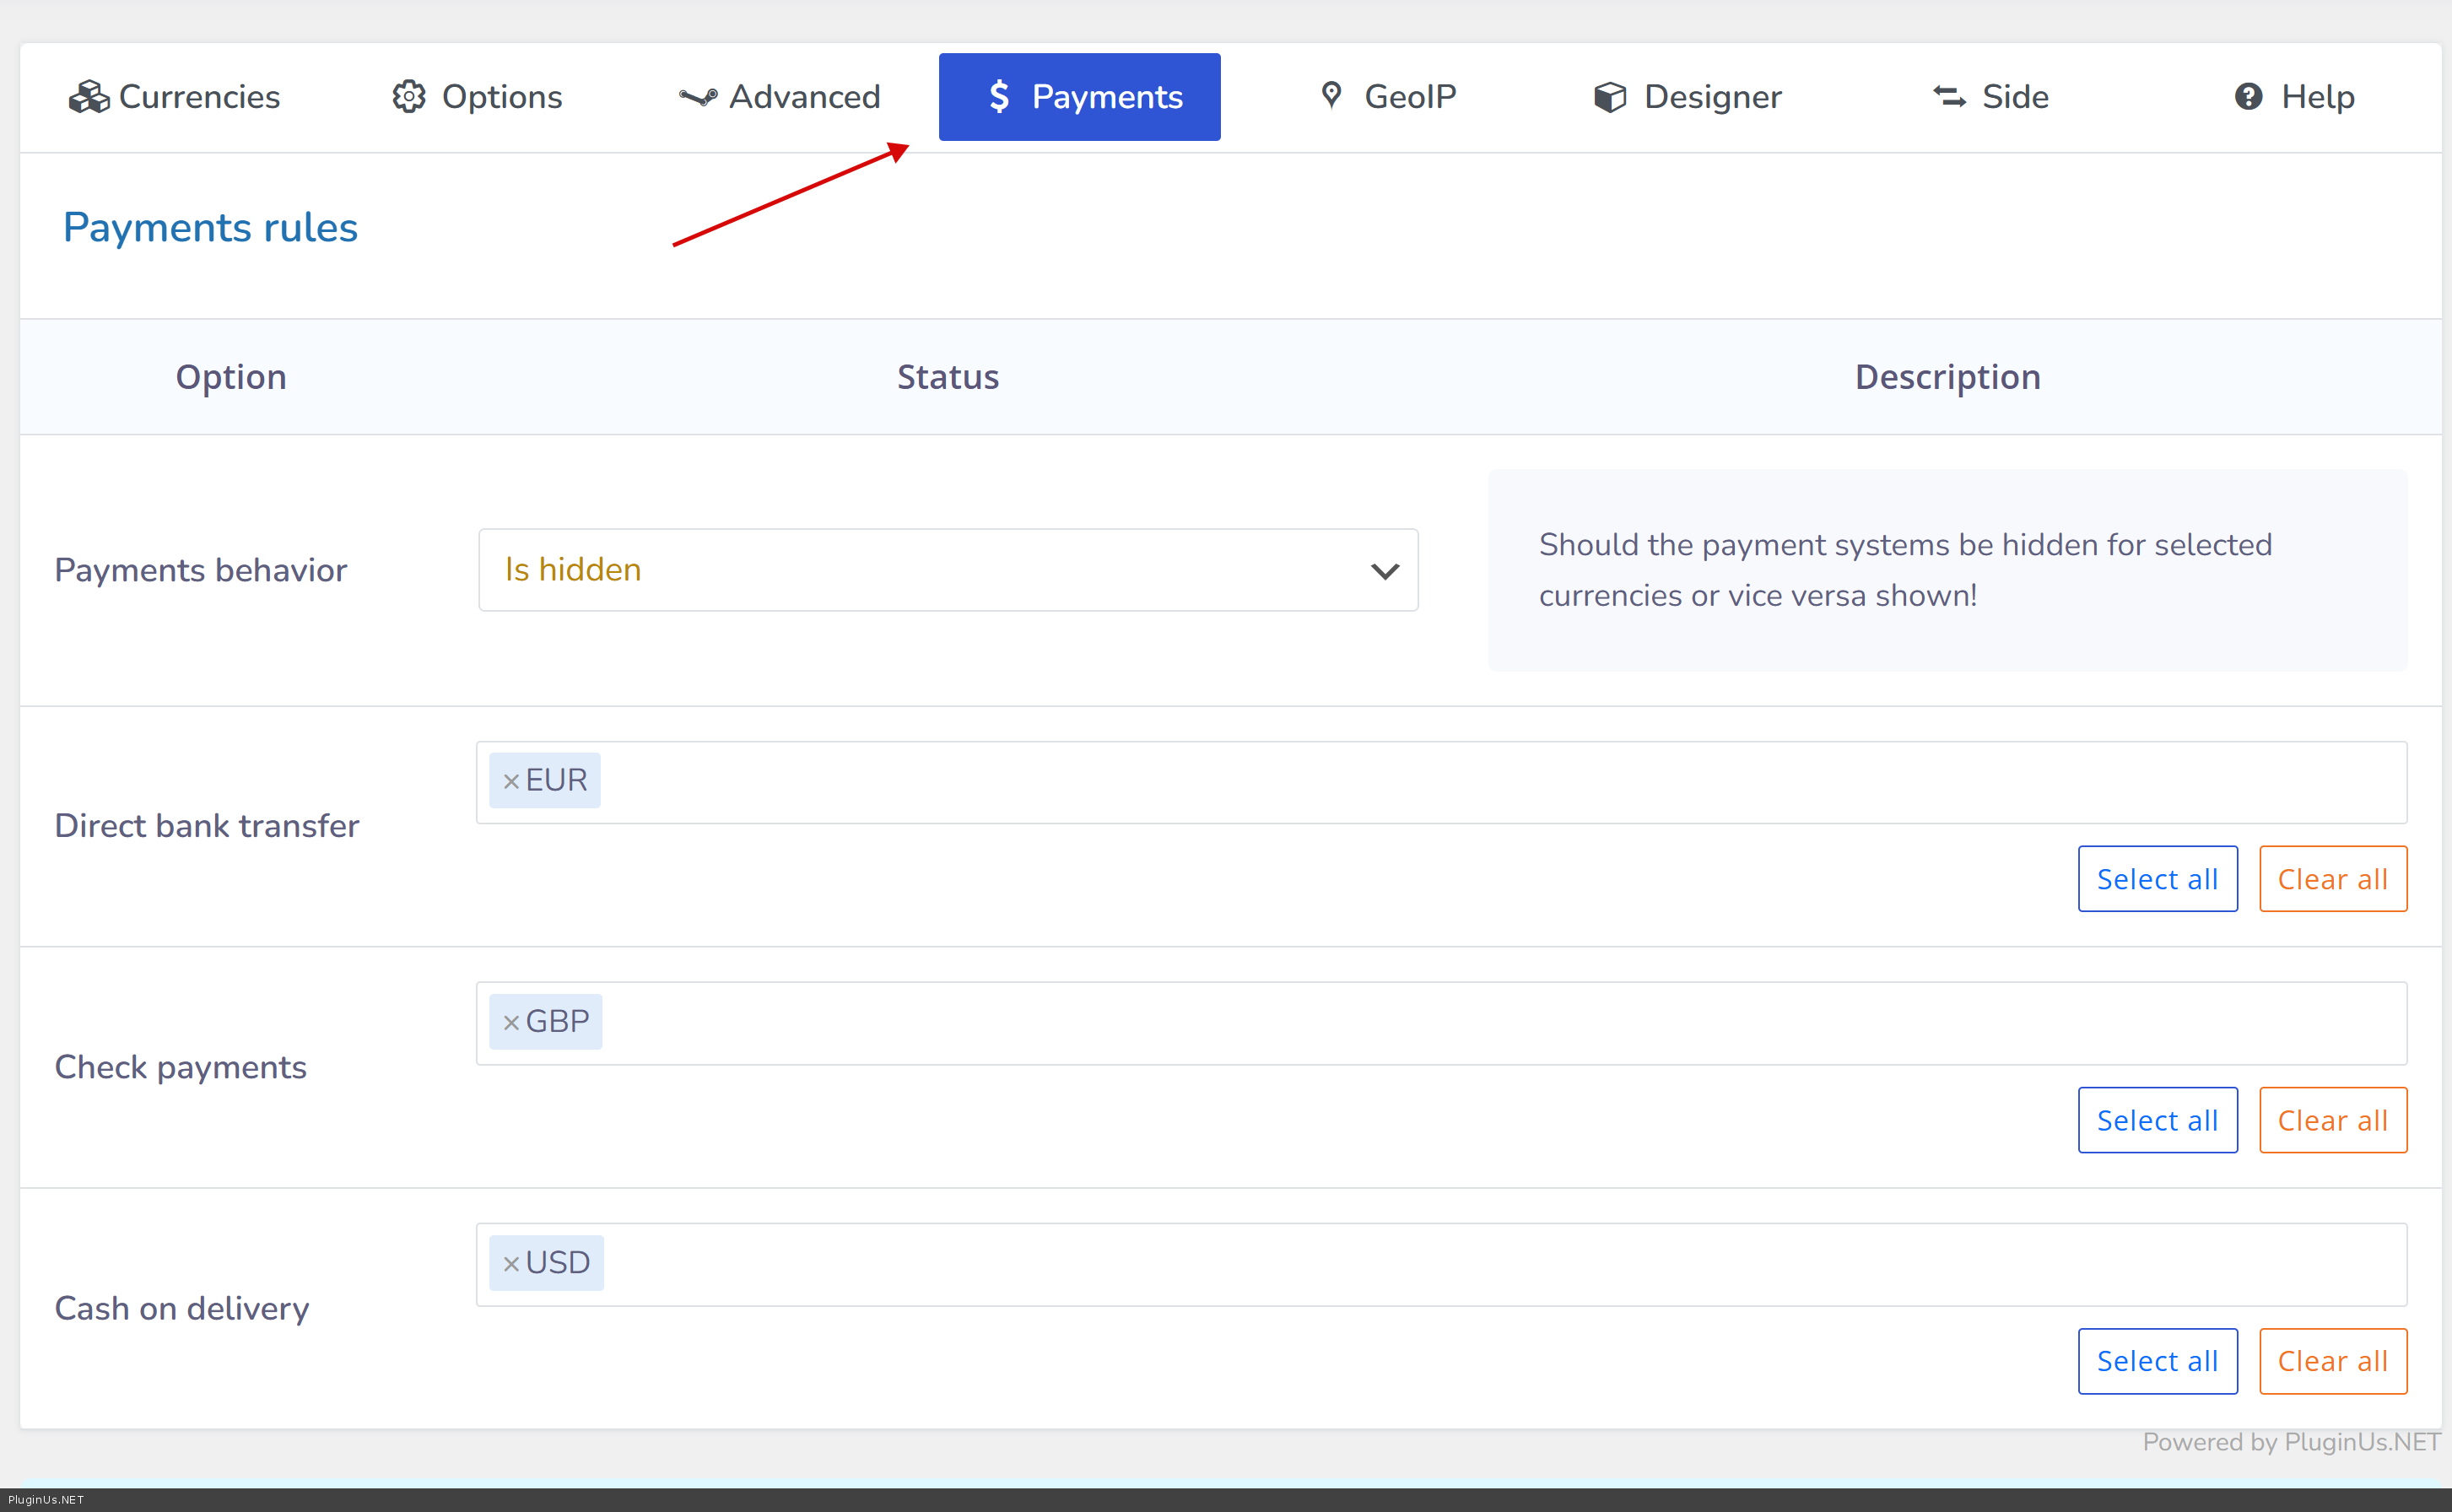Select all currencies for Cash on delivery
This screenshot has height=1512, width=2452.
coord(2157,1361)
